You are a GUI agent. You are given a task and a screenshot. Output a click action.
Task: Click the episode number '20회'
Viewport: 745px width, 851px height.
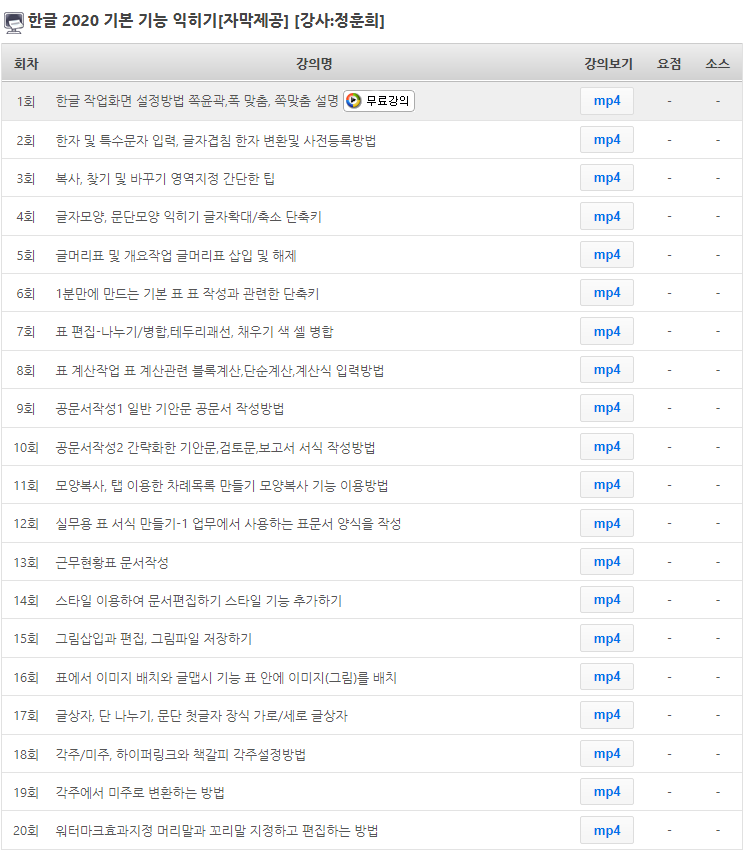coord(26,831)
